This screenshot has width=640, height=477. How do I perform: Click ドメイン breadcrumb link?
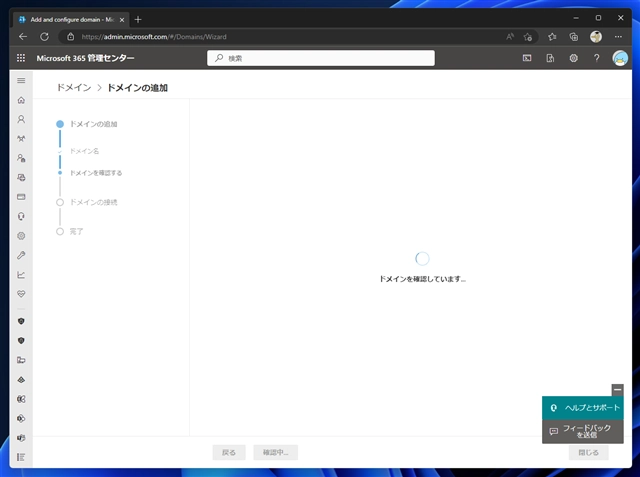74,87
